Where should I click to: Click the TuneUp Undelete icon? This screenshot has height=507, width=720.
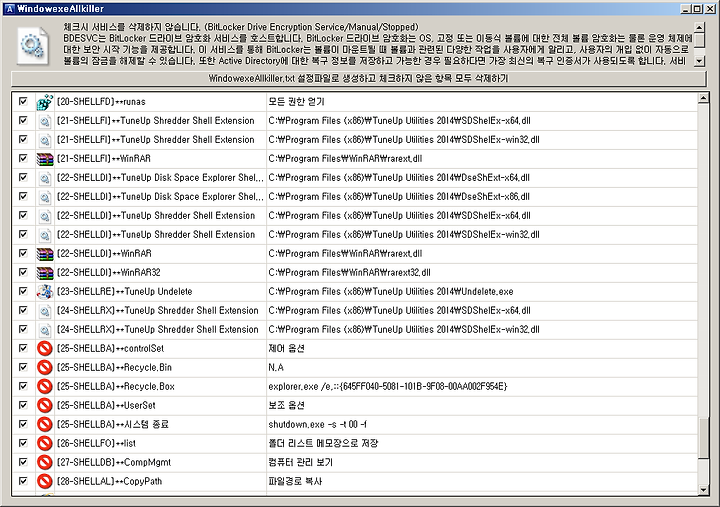[x=45, y=292]
